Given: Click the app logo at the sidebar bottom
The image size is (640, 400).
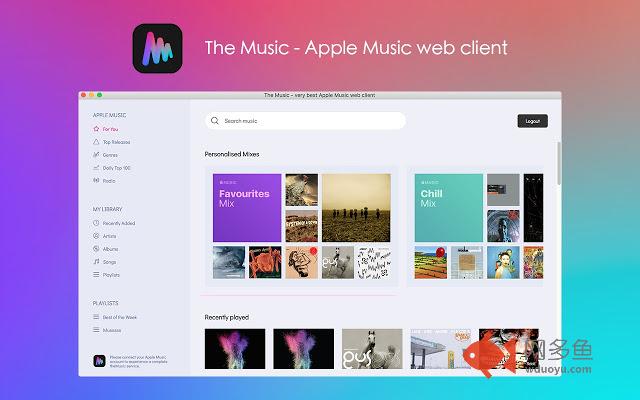Looking at the screenshot, I should (99, 361).
